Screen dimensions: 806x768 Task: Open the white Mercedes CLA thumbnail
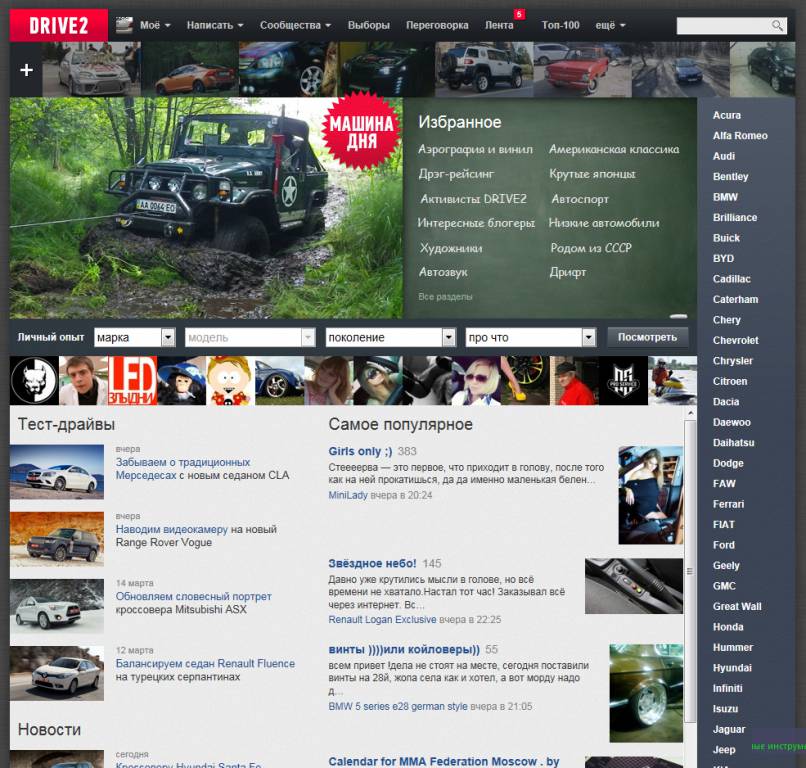(x=57, y=472)
